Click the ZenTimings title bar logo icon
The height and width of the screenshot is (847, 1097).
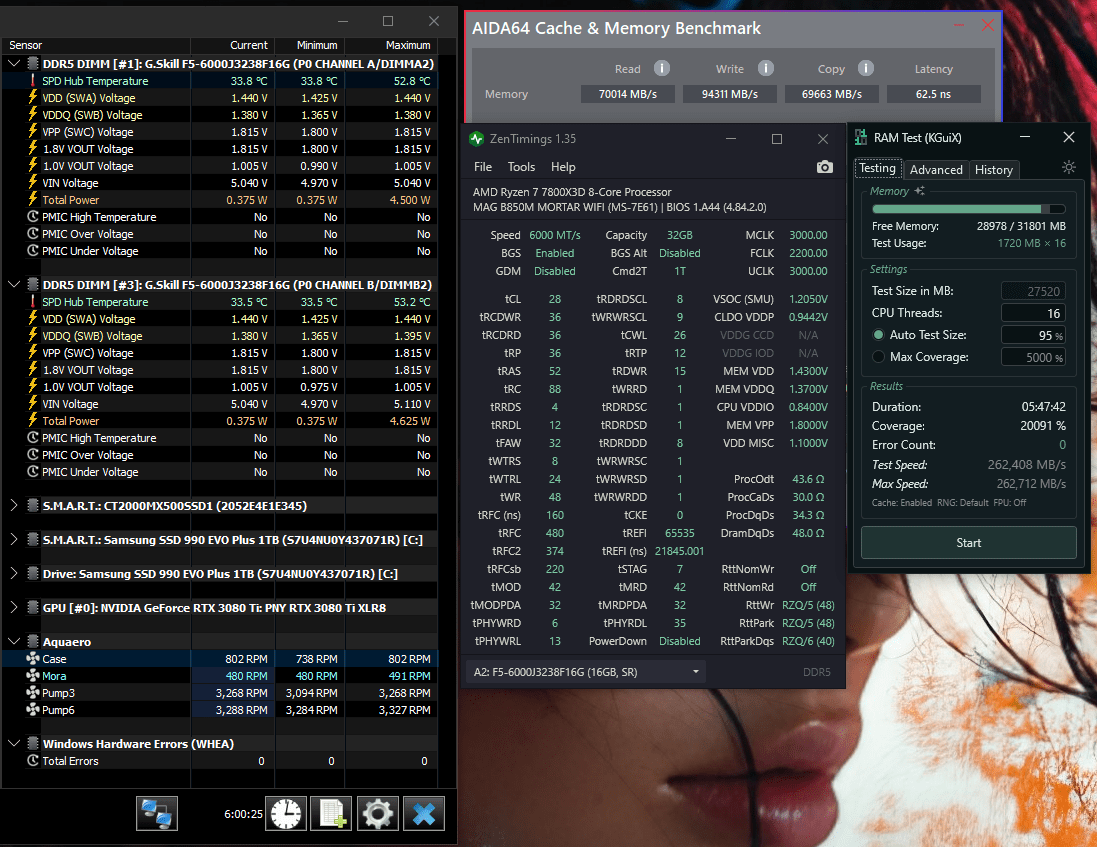tap(476, 138)
